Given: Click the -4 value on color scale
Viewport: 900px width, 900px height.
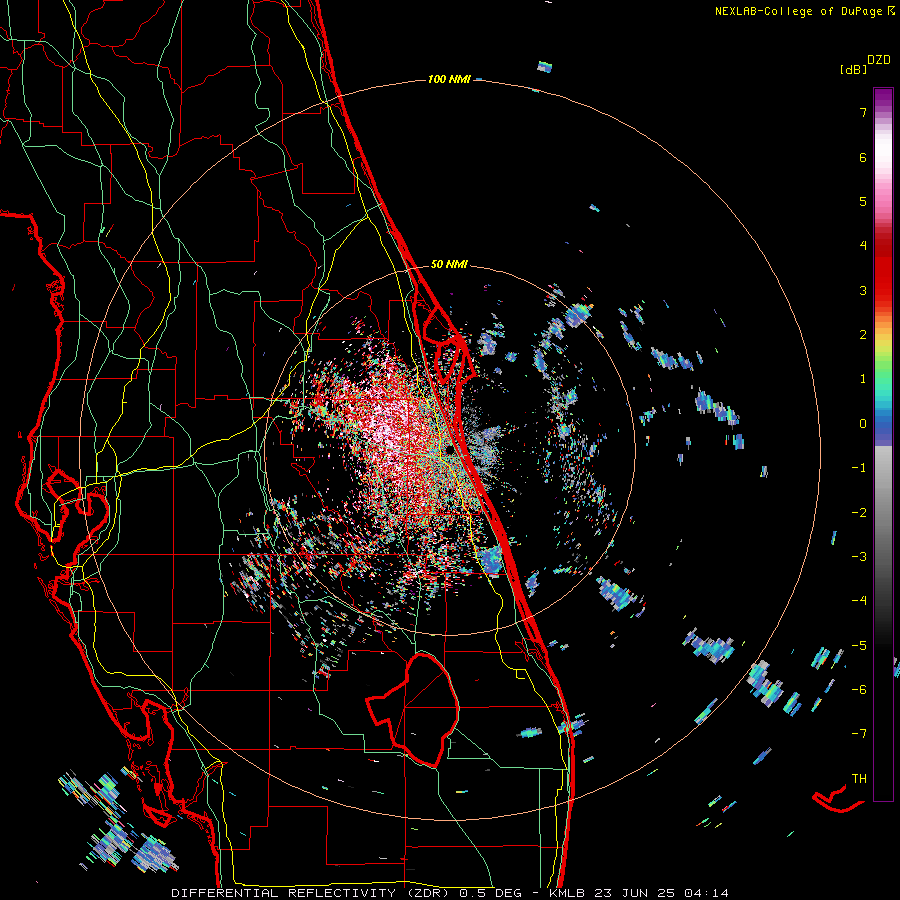Looking at the screenshot, I should click(859, 600).
